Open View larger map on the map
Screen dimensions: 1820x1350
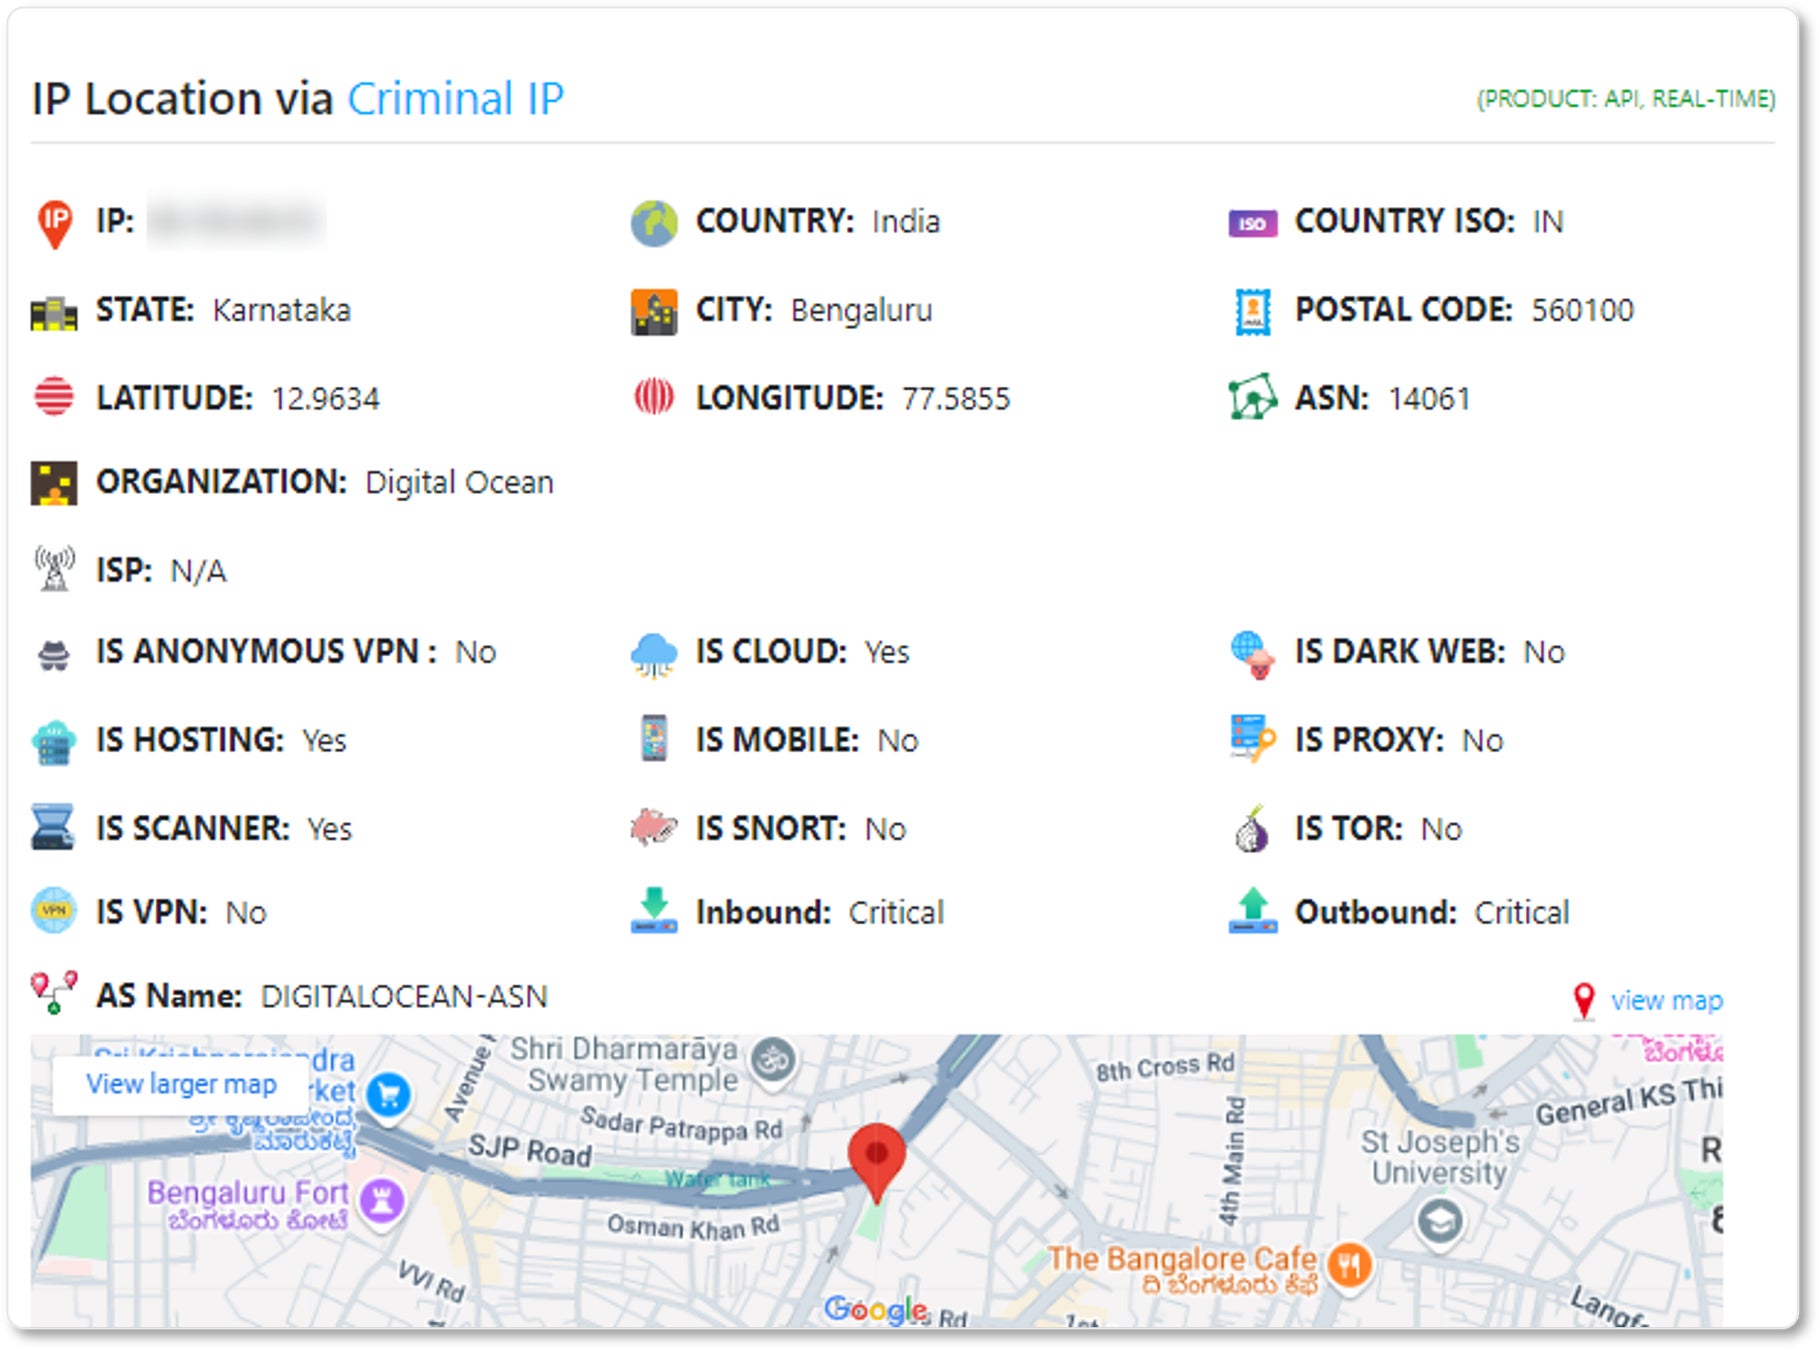pyautogui.click(x=181, y=1084)
